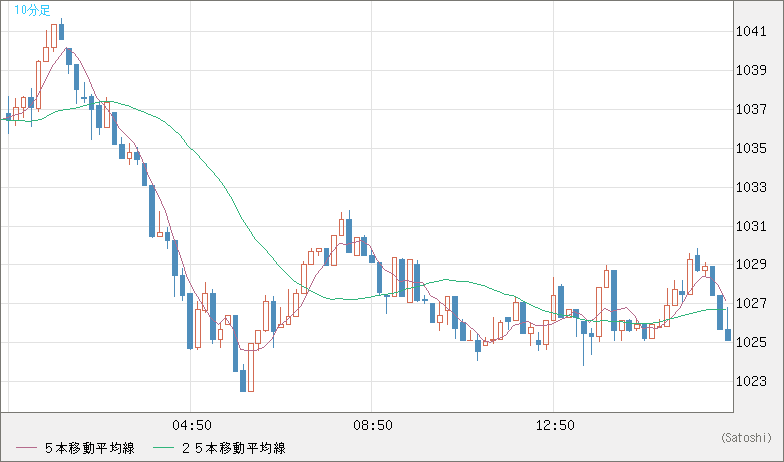The height and width of the screenshot is (462, 784).
Task: Select the 5本移動平均線 legend entry
Action: [x=90, y=448]
